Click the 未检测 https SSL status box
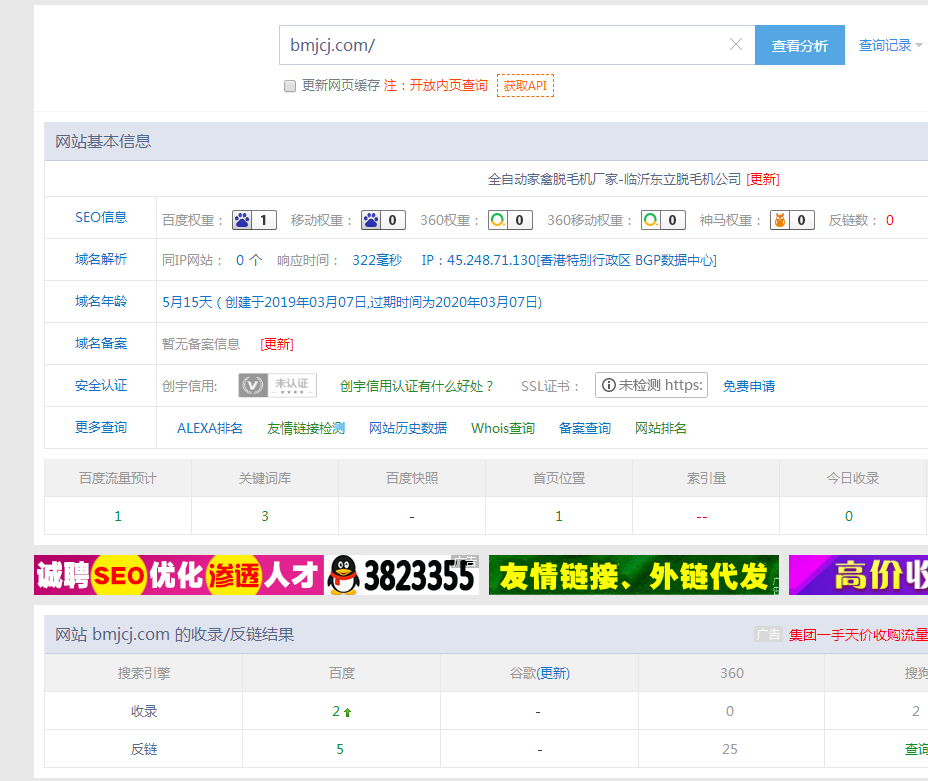The image size is (928, 781). coord(651,385)
